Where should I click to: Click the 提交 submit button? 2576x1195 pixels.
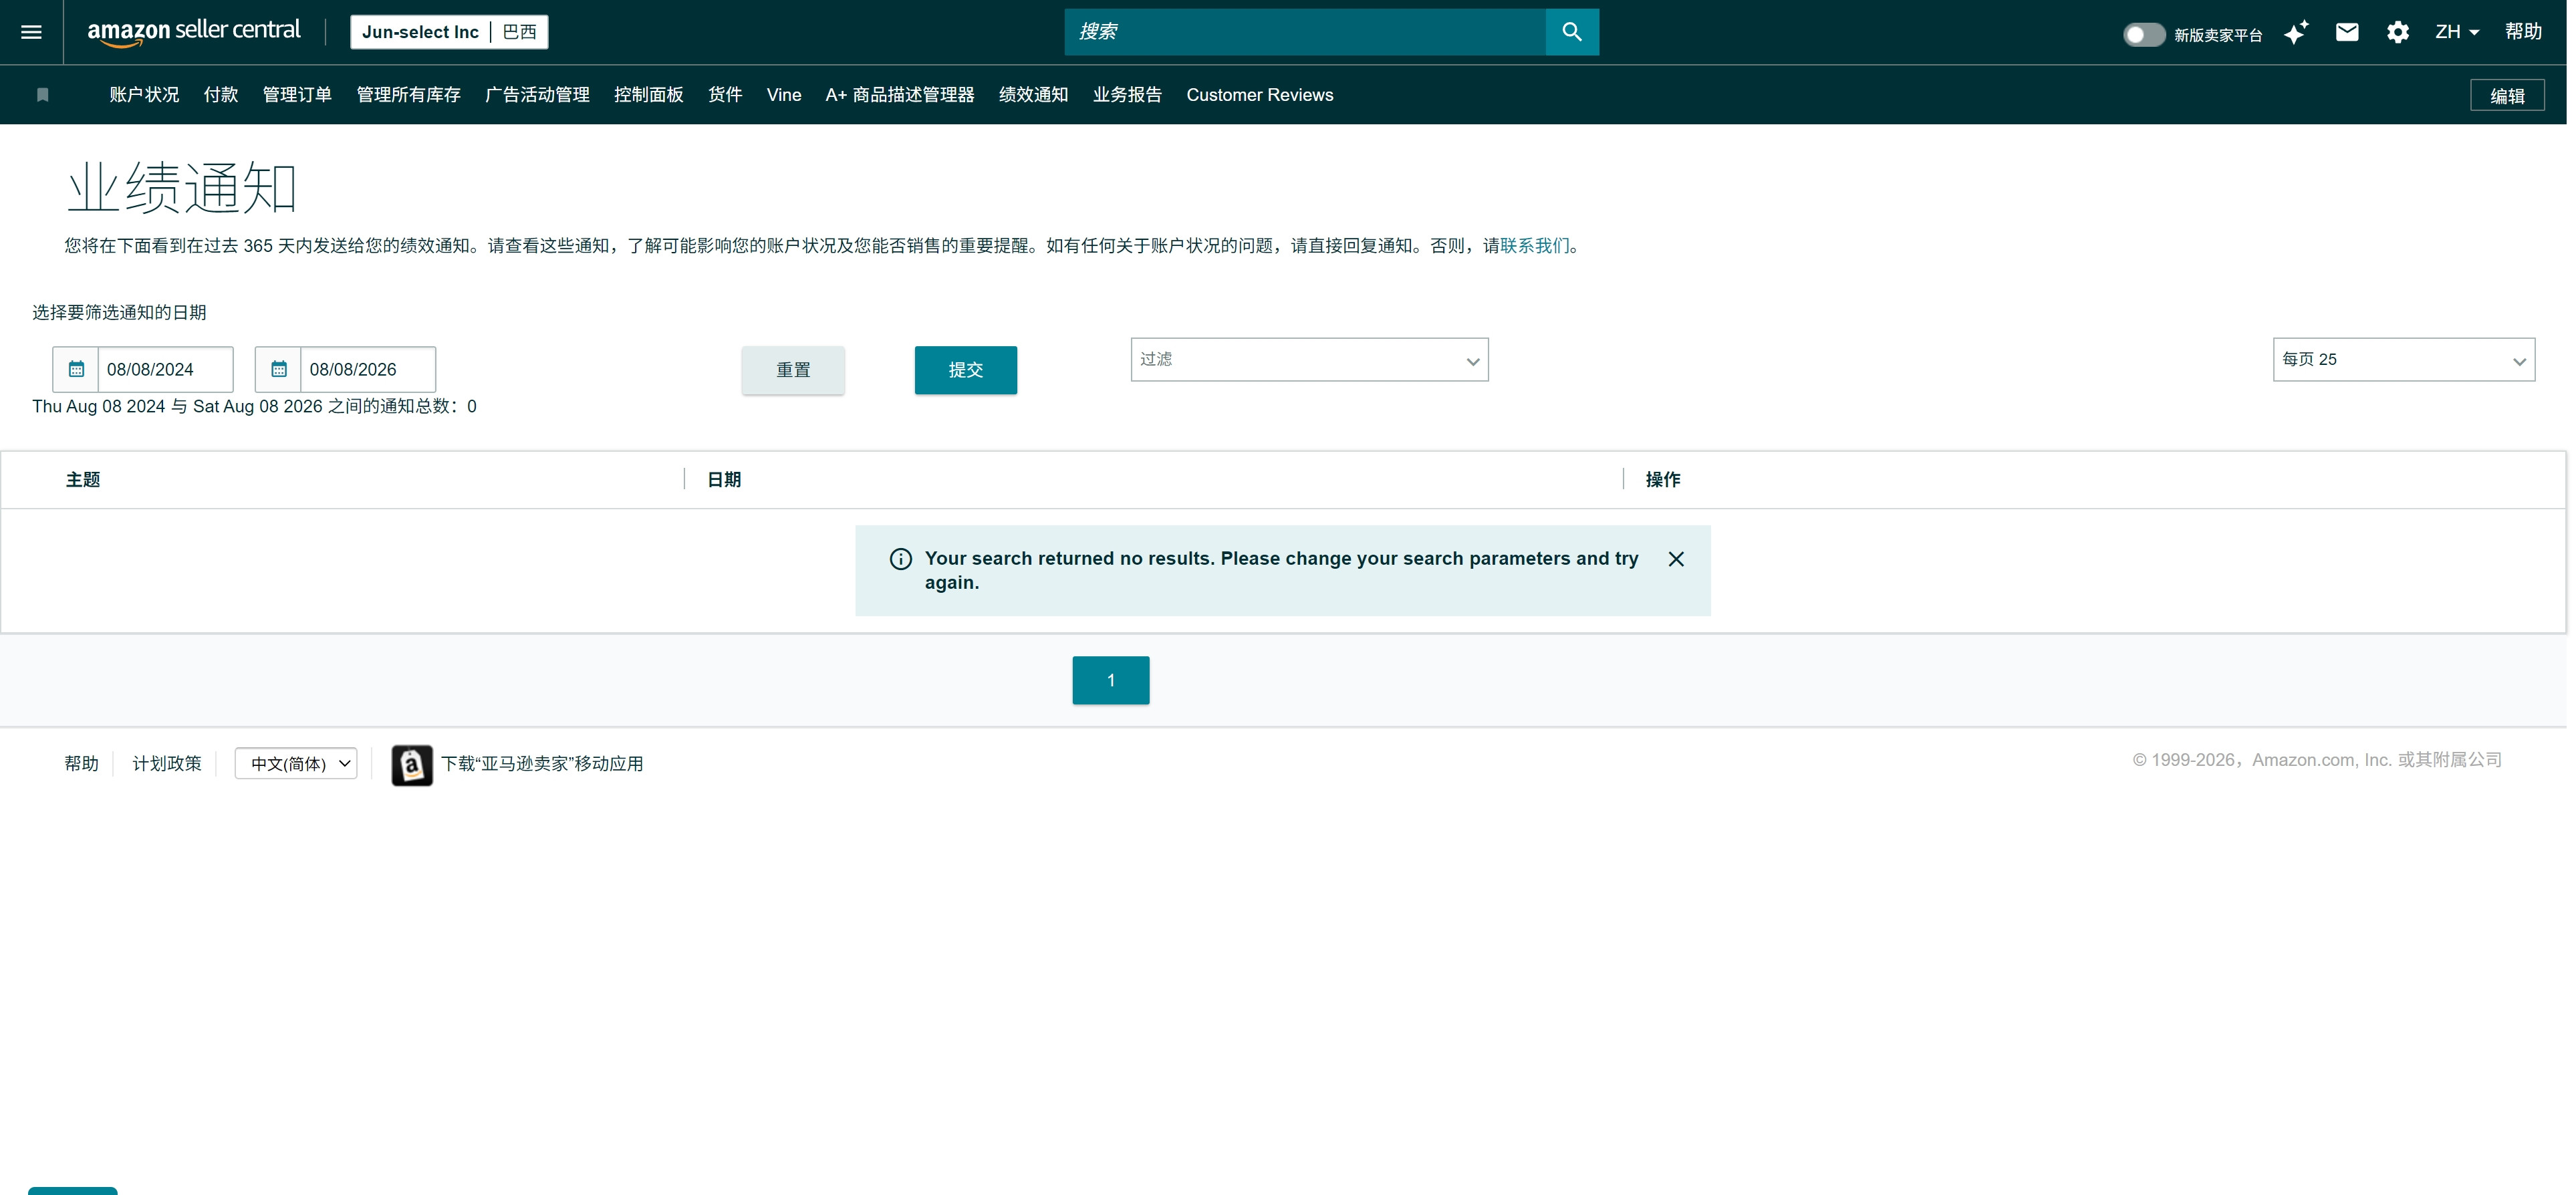965,370
